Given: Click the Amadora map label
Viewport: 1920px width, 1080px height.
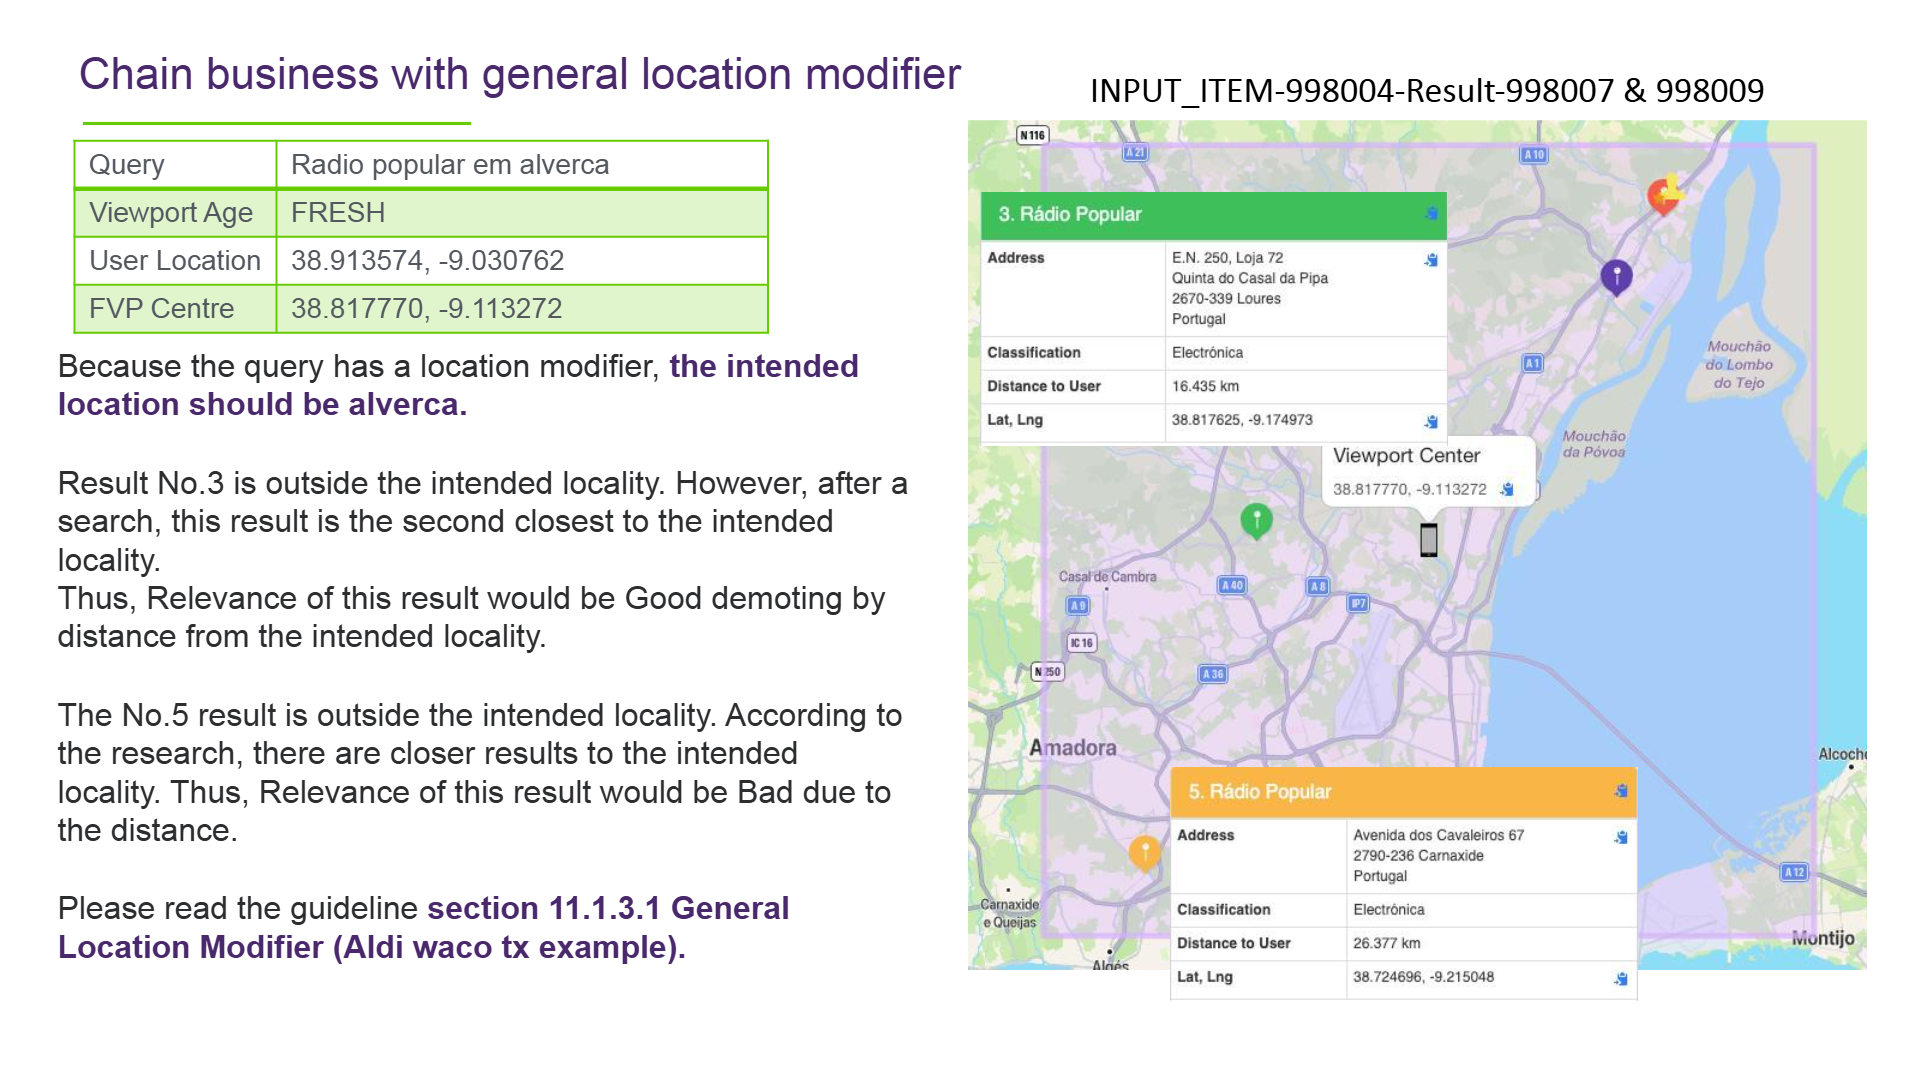Looking at the screenshot, I should click(x=1073, y=748).
